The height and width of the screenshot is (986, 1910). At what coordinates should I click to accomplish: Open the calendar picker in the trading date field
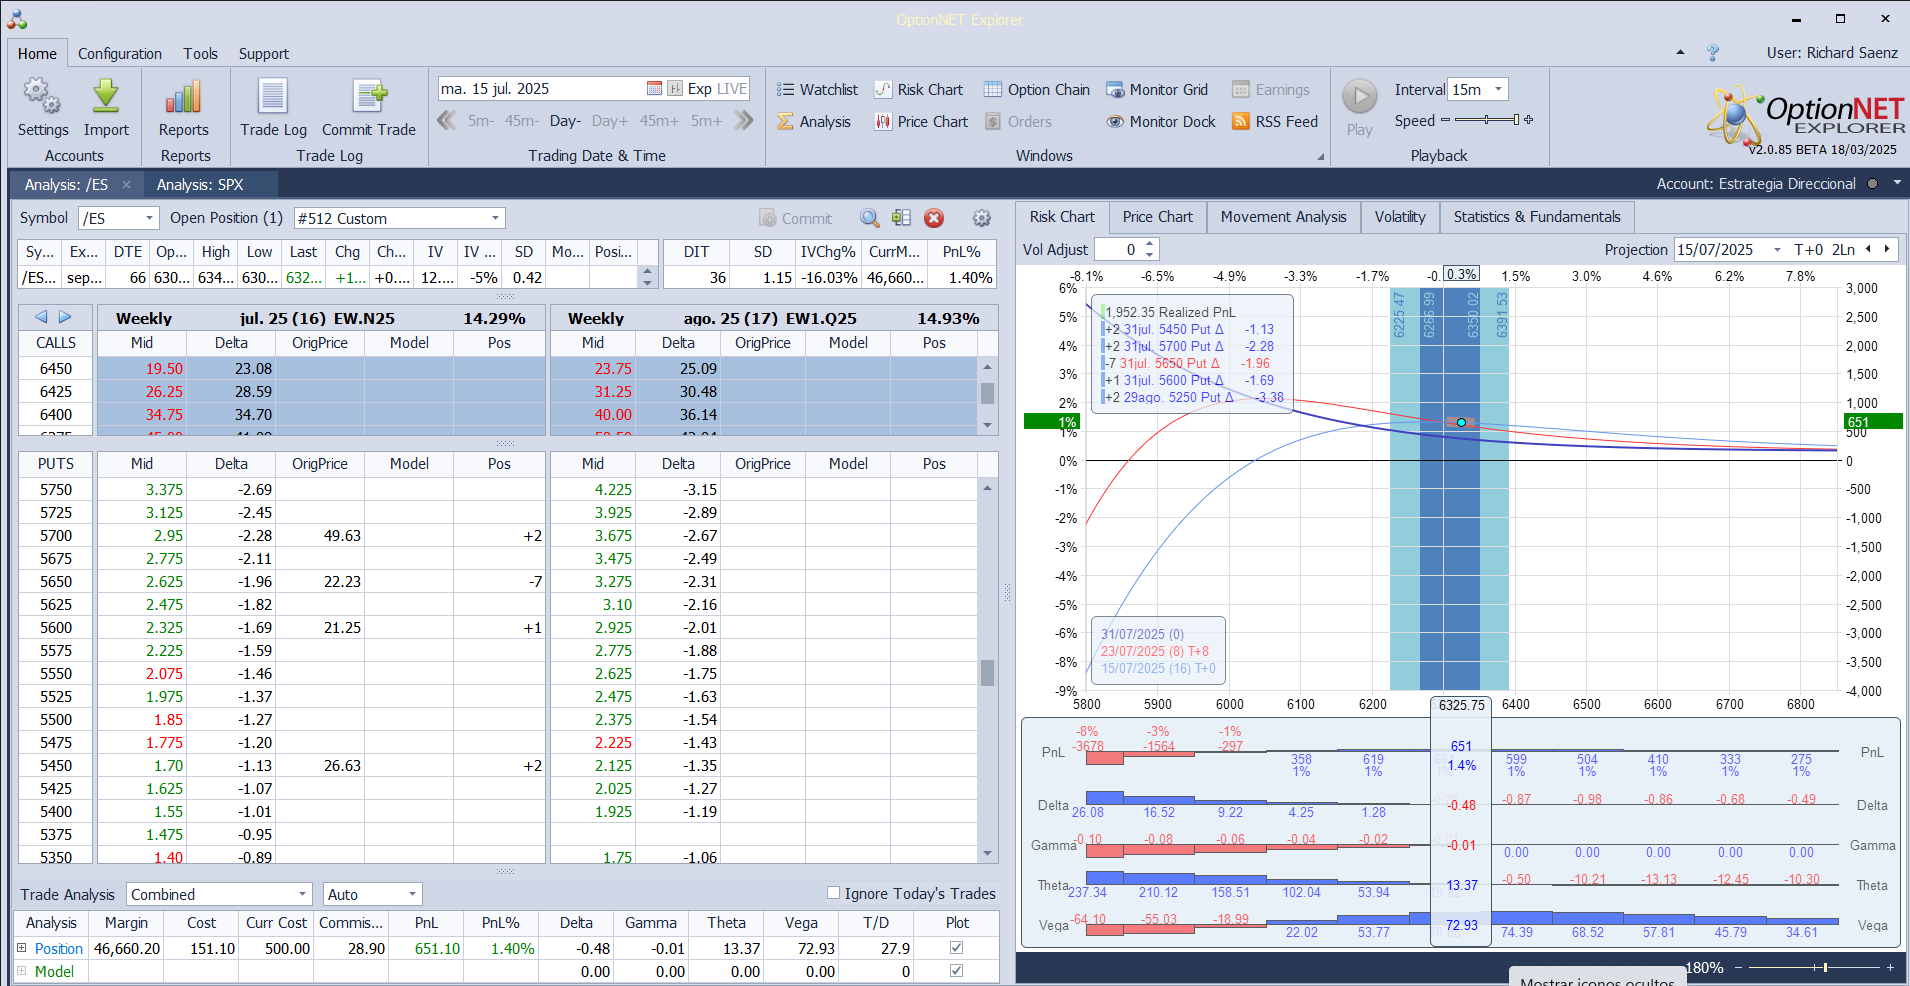[654, 89]
